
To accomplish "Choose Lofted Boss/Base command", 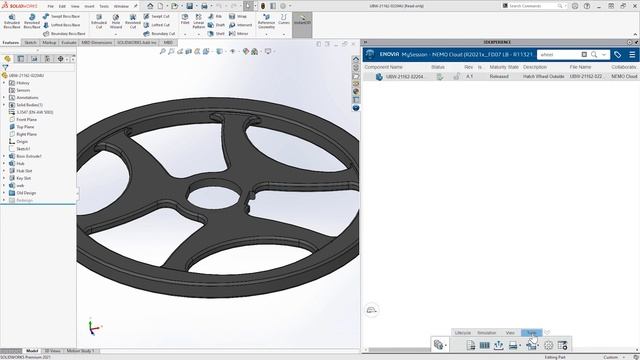I will 61,25.
